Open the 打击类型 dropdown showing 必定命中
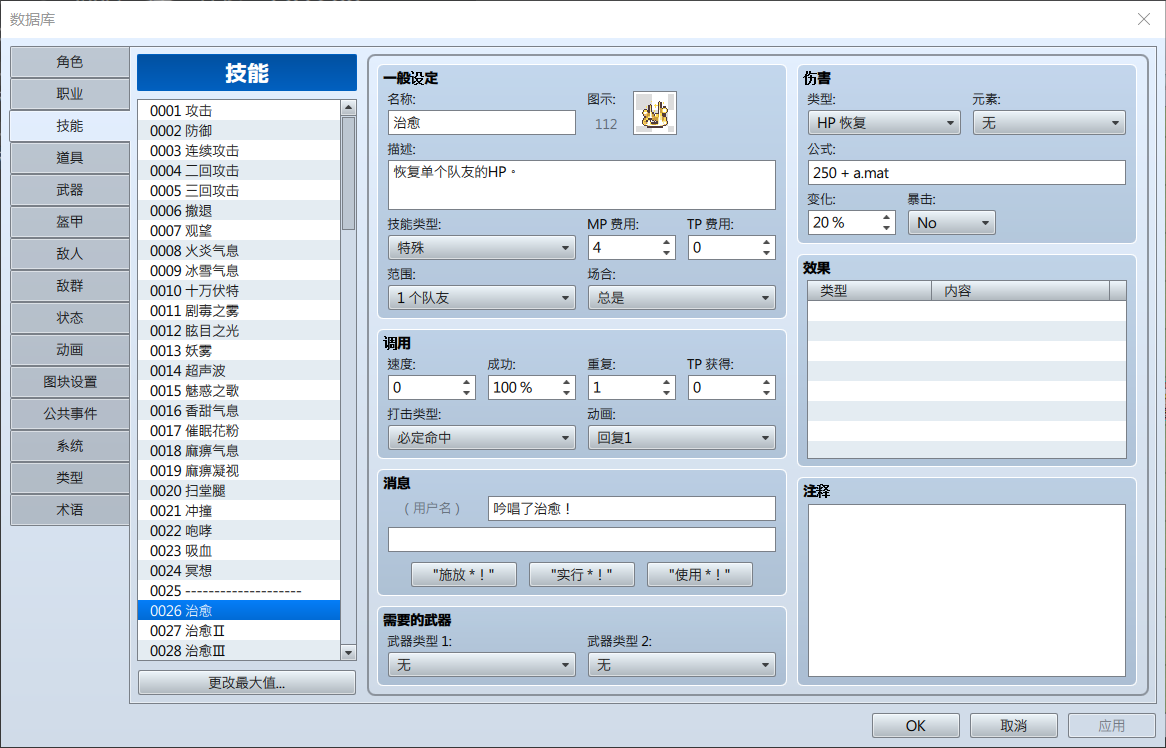This screenshot has width=1166, height=748. coord(481,438)
